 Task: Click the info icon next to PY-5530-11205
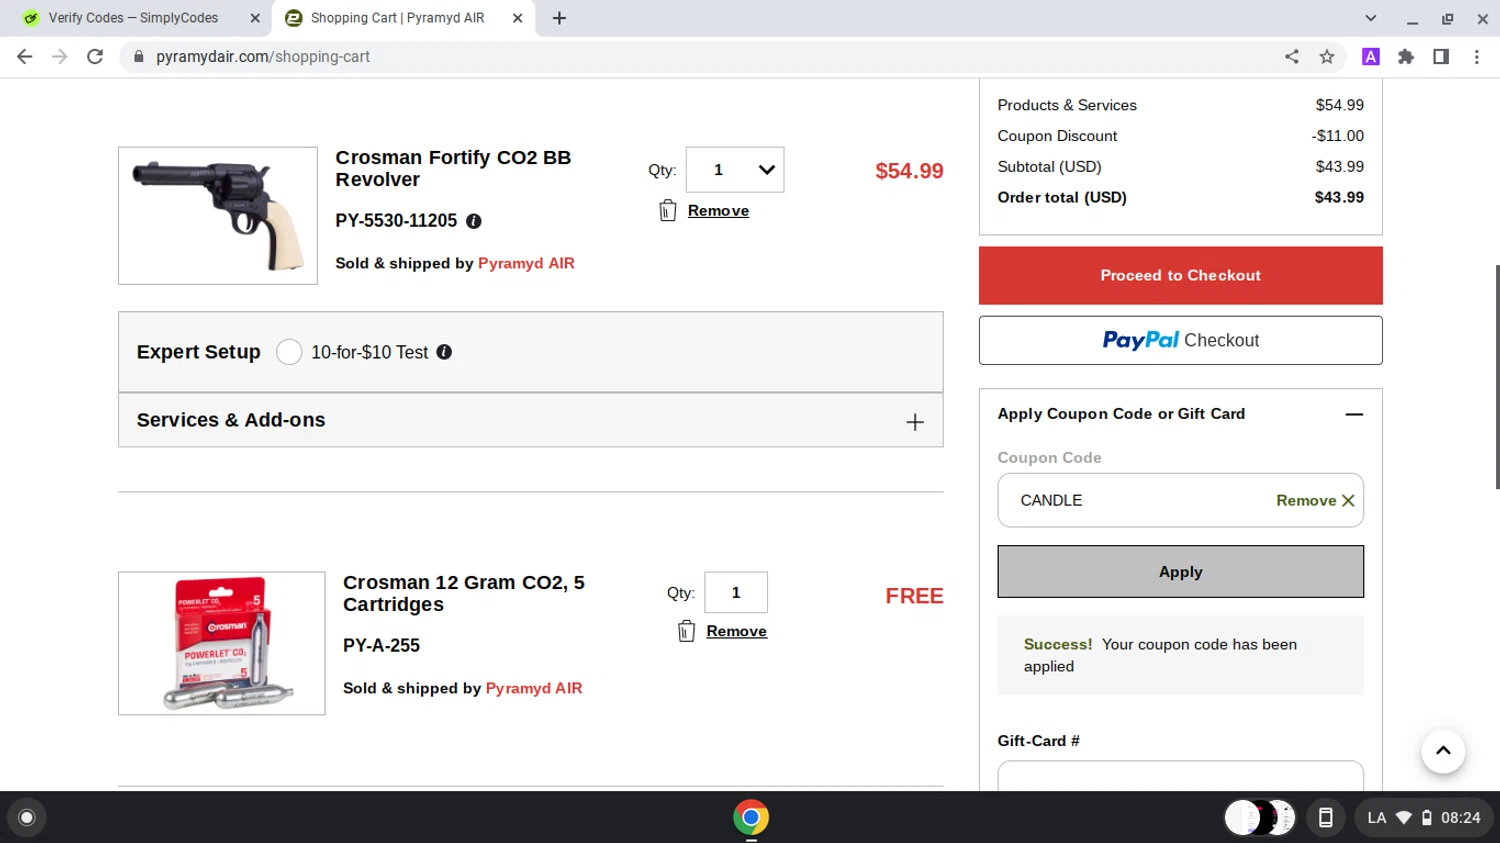(474, 221)
